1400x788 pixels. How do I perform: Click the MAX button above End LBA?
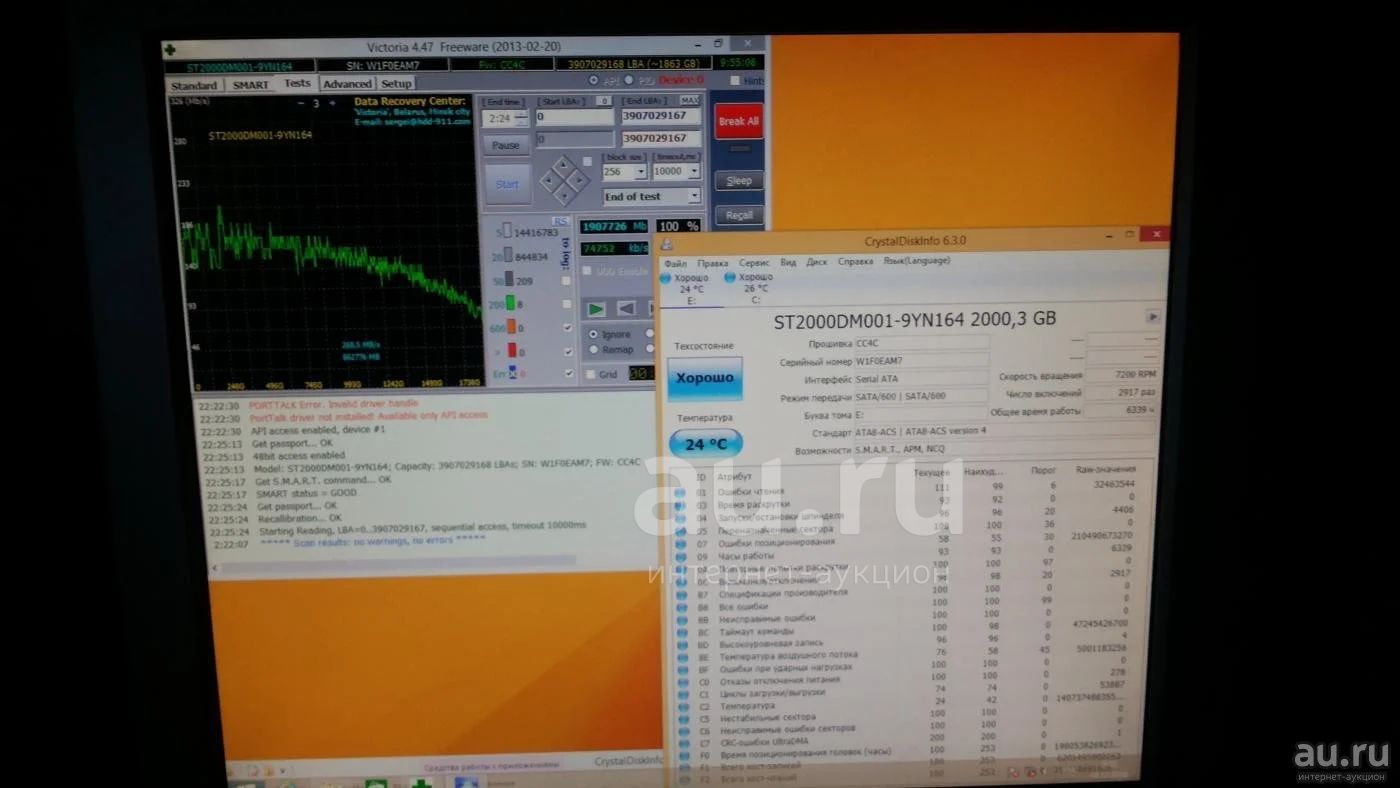pyautogui.click(x=690, y=100)
